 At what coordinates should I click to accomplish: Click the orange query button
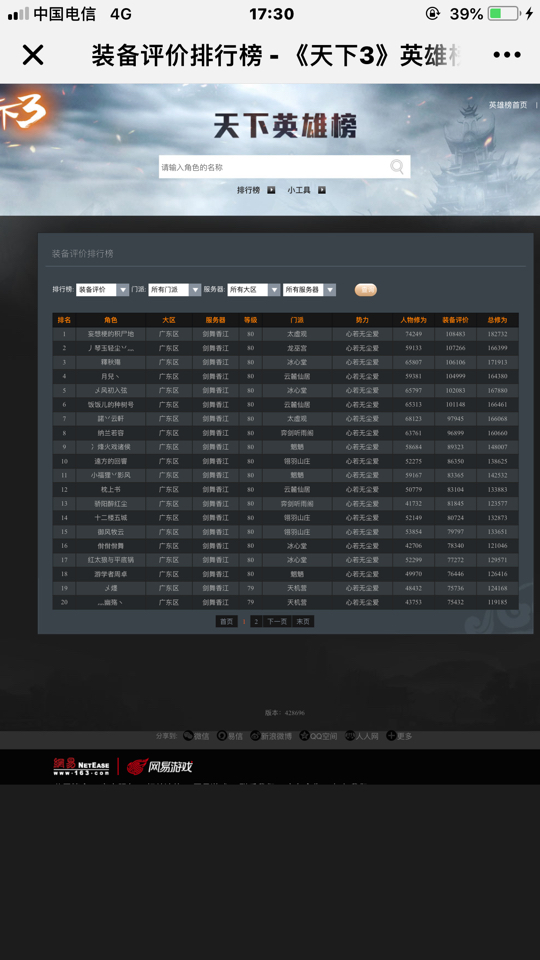coord(366,290)
